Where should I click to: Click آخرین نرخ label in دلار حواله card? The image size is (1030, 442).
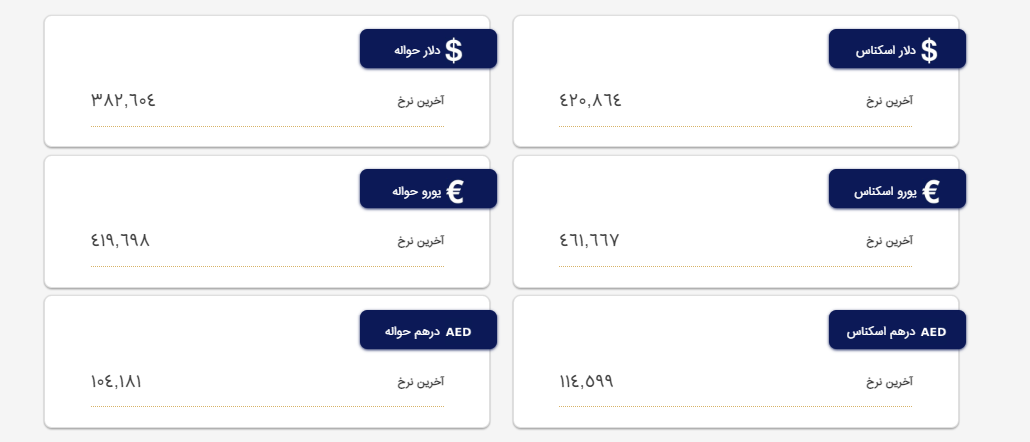[420, 101]
